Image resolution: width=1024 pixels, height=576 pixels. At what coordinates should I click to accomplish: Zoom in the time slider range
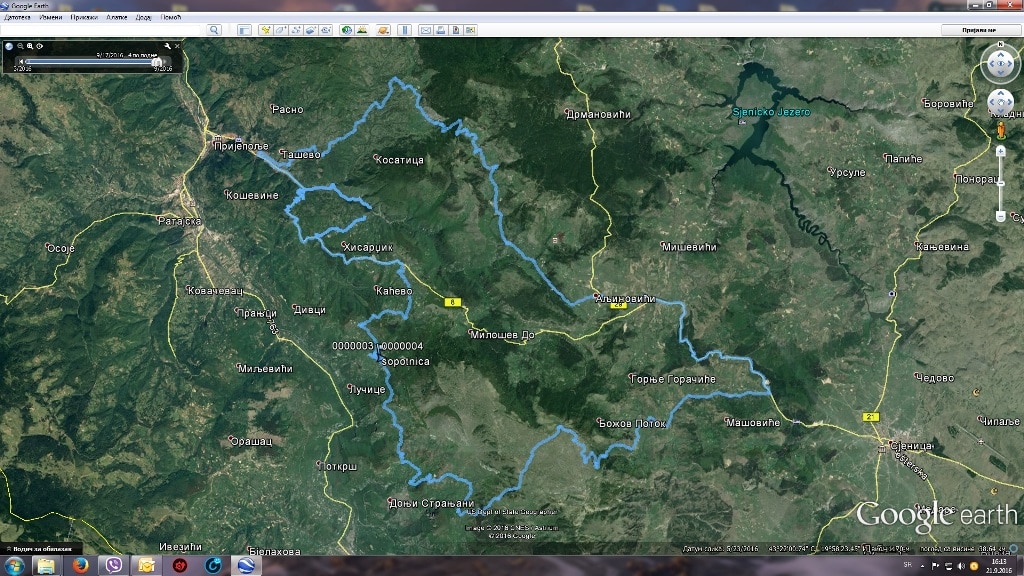pos(30,46)
